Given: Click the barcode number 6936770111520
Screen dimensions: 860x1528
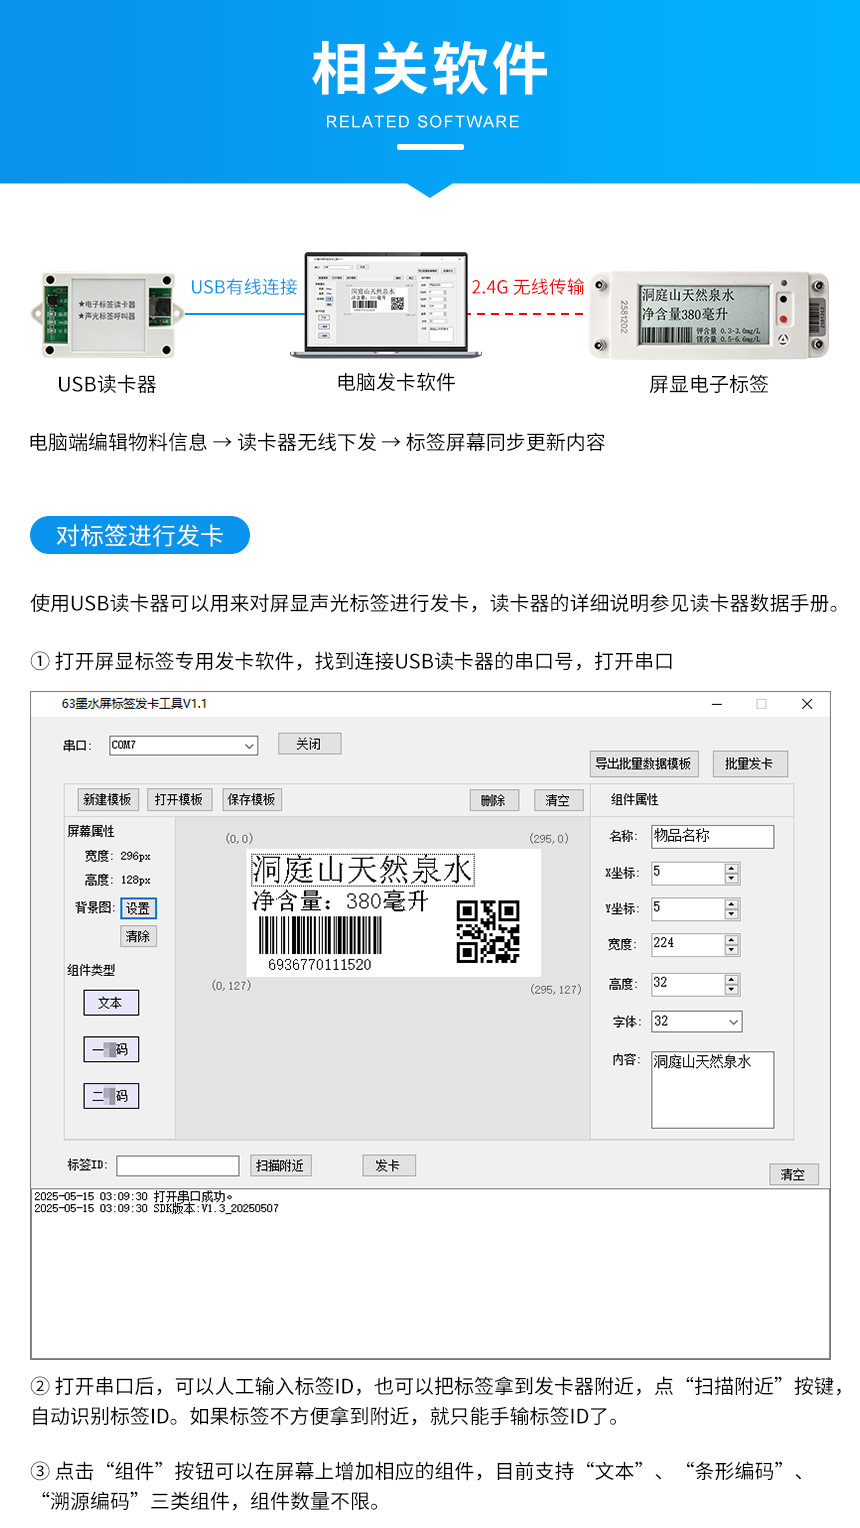Looking at the screenshot, I should (x=320, y=965).
